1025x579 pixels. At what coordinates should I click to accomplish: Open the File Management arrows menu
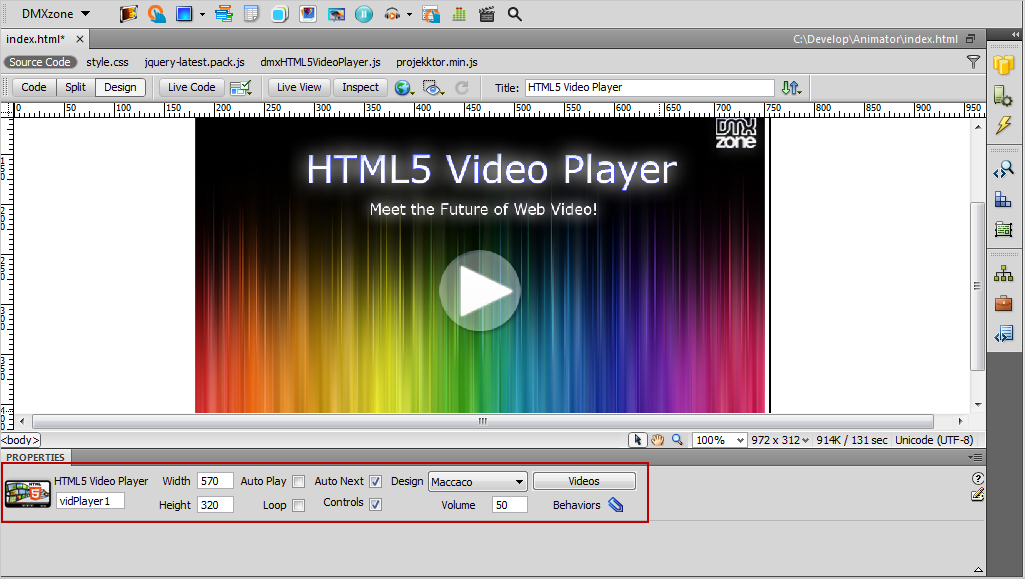point(791,88)
